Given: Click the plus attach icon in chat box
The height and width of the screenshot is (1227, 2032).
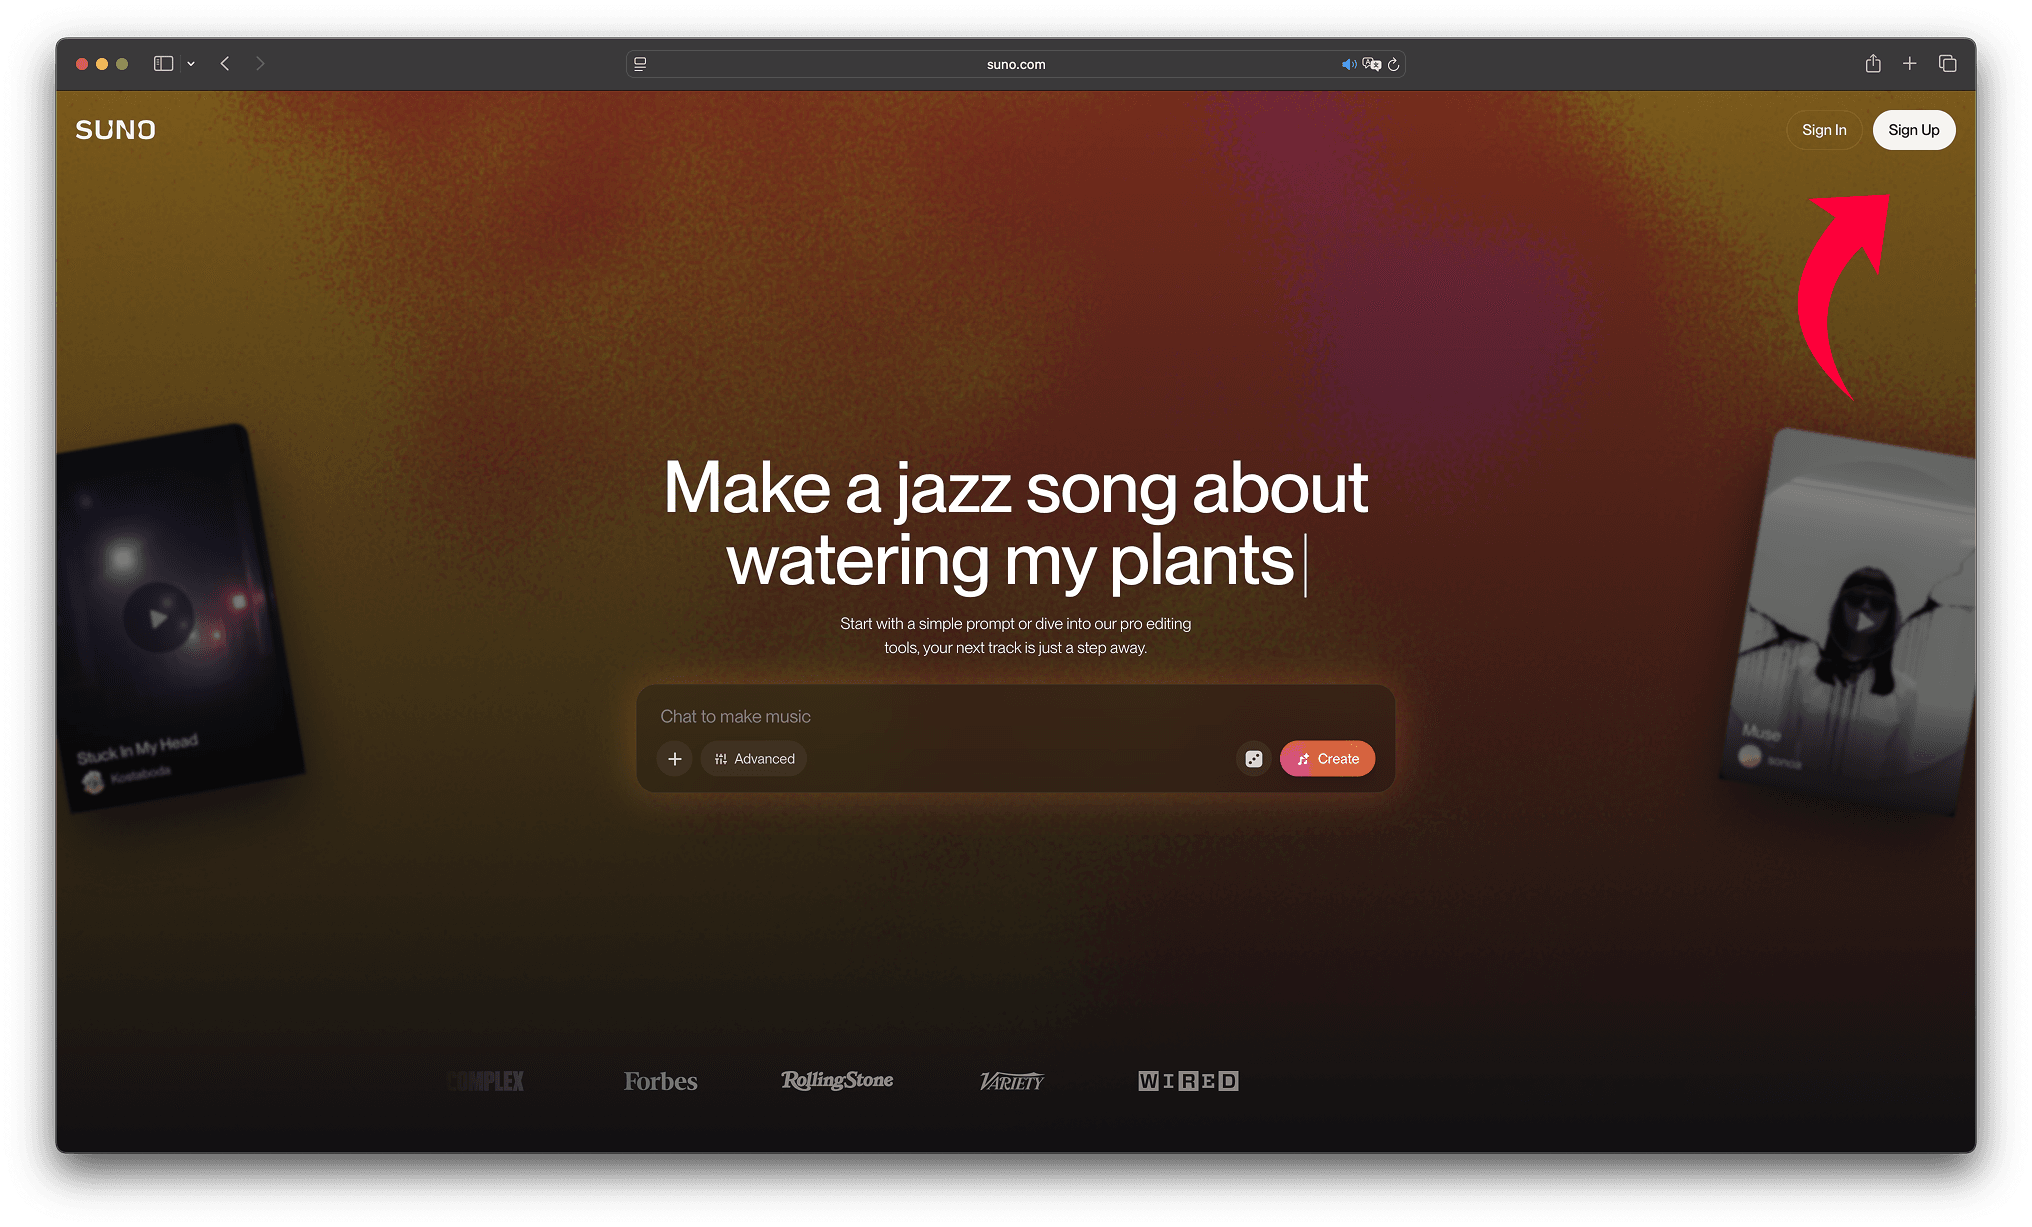Looking at the screenshot, I should 675,759.
